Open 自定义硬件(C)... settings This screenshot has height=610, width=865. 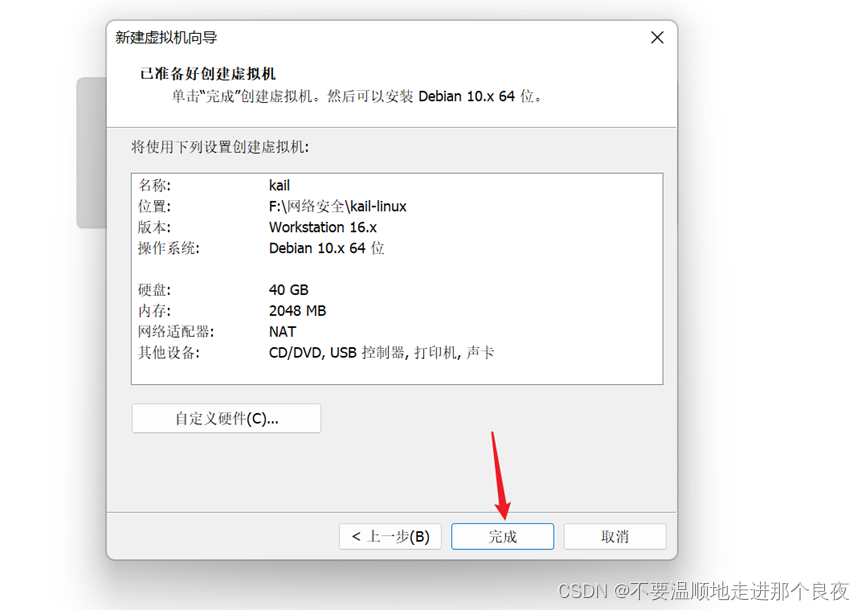(226, 418)
